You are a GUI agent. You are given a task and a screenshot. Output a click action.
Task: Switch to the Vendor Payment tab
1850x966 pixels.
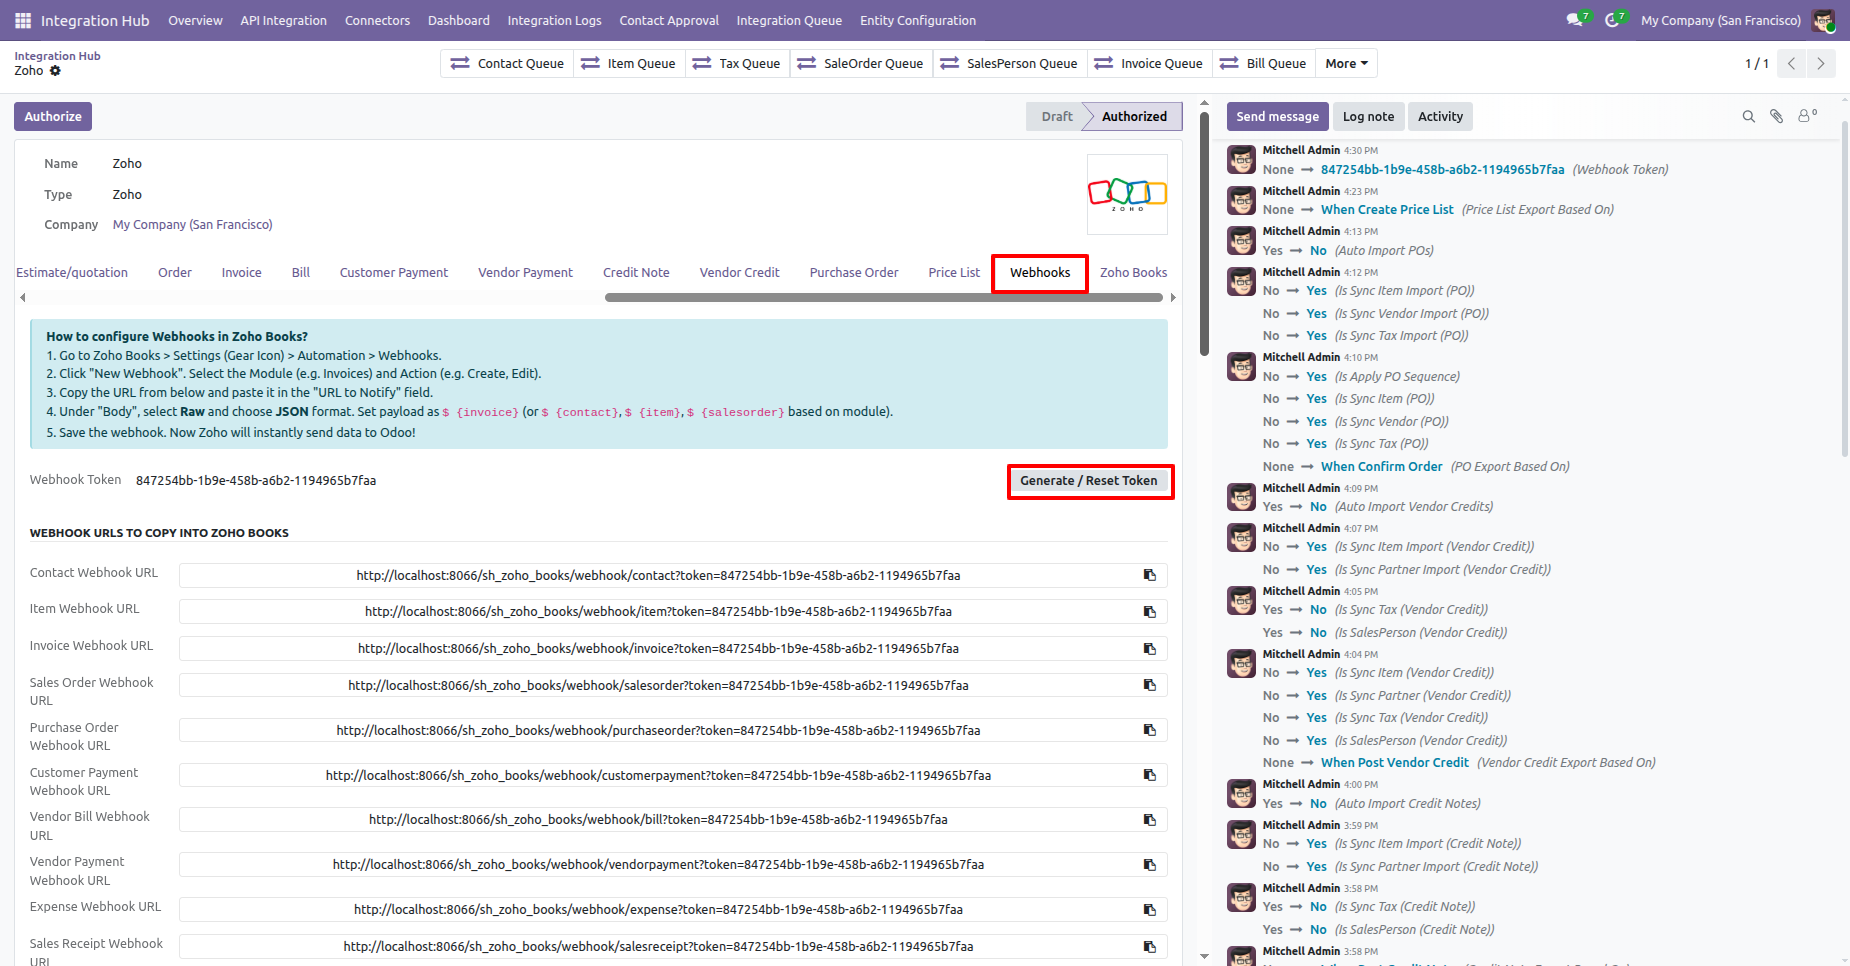pos(525,273)
